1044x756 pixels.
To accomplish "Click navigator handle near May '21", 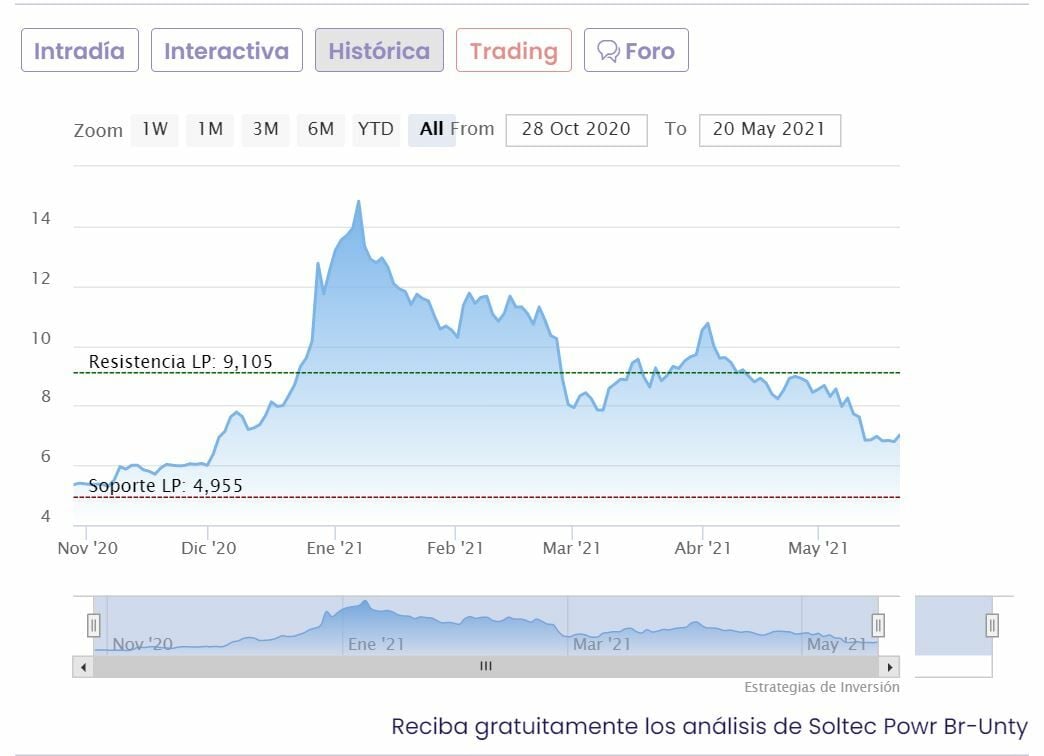I will point(878,626).
